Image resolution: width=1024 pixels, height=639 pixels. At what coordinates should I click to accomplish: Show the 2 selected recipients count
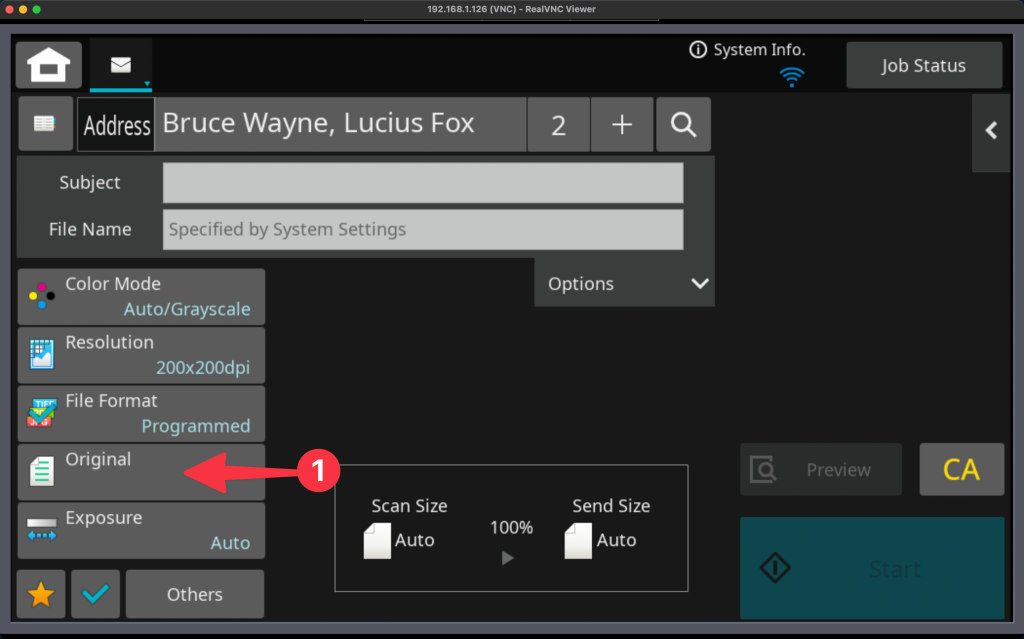[x=558, y=125]
